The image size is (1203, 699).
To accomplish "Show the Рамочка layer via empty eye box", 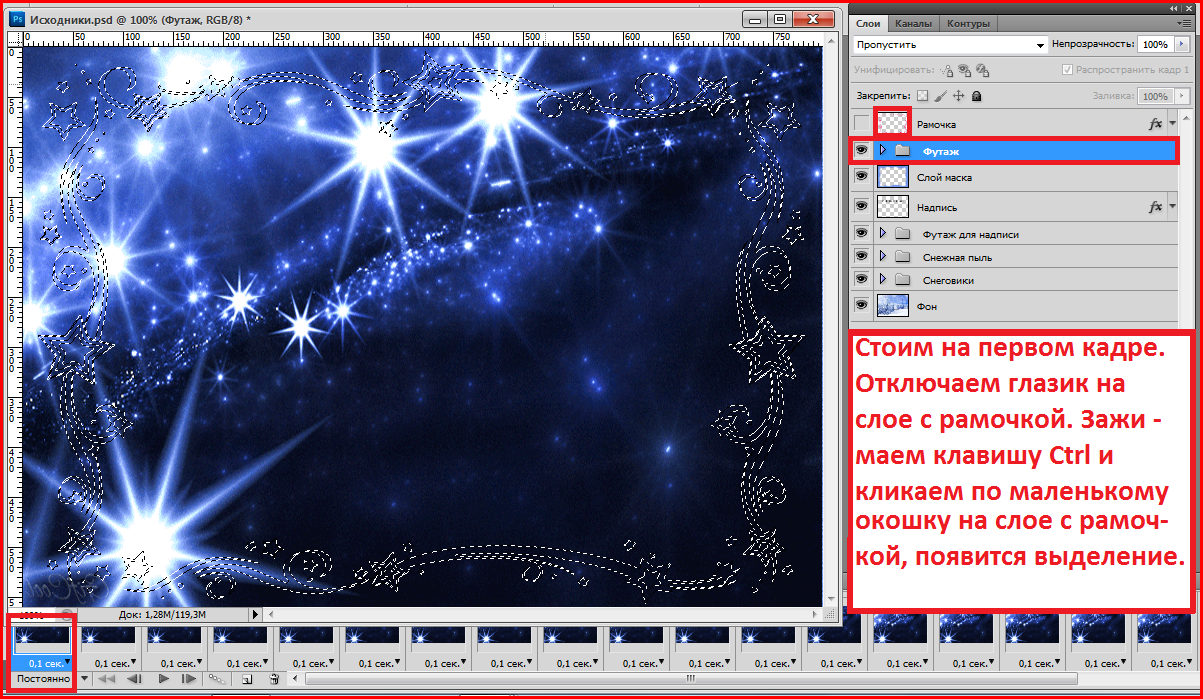I will (861, 124).
